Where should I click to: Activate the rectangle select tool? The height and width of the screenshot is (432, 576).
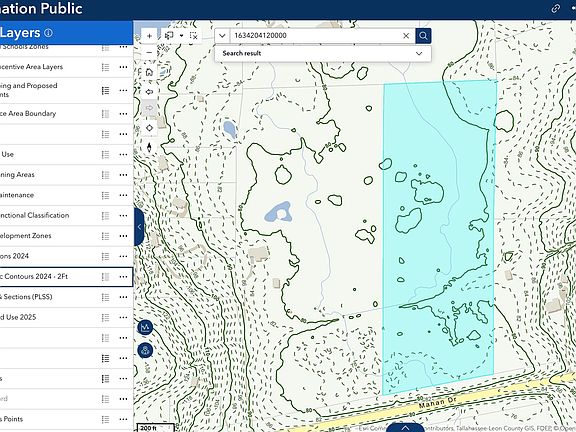pyautogui.click(x=169, y=36)
